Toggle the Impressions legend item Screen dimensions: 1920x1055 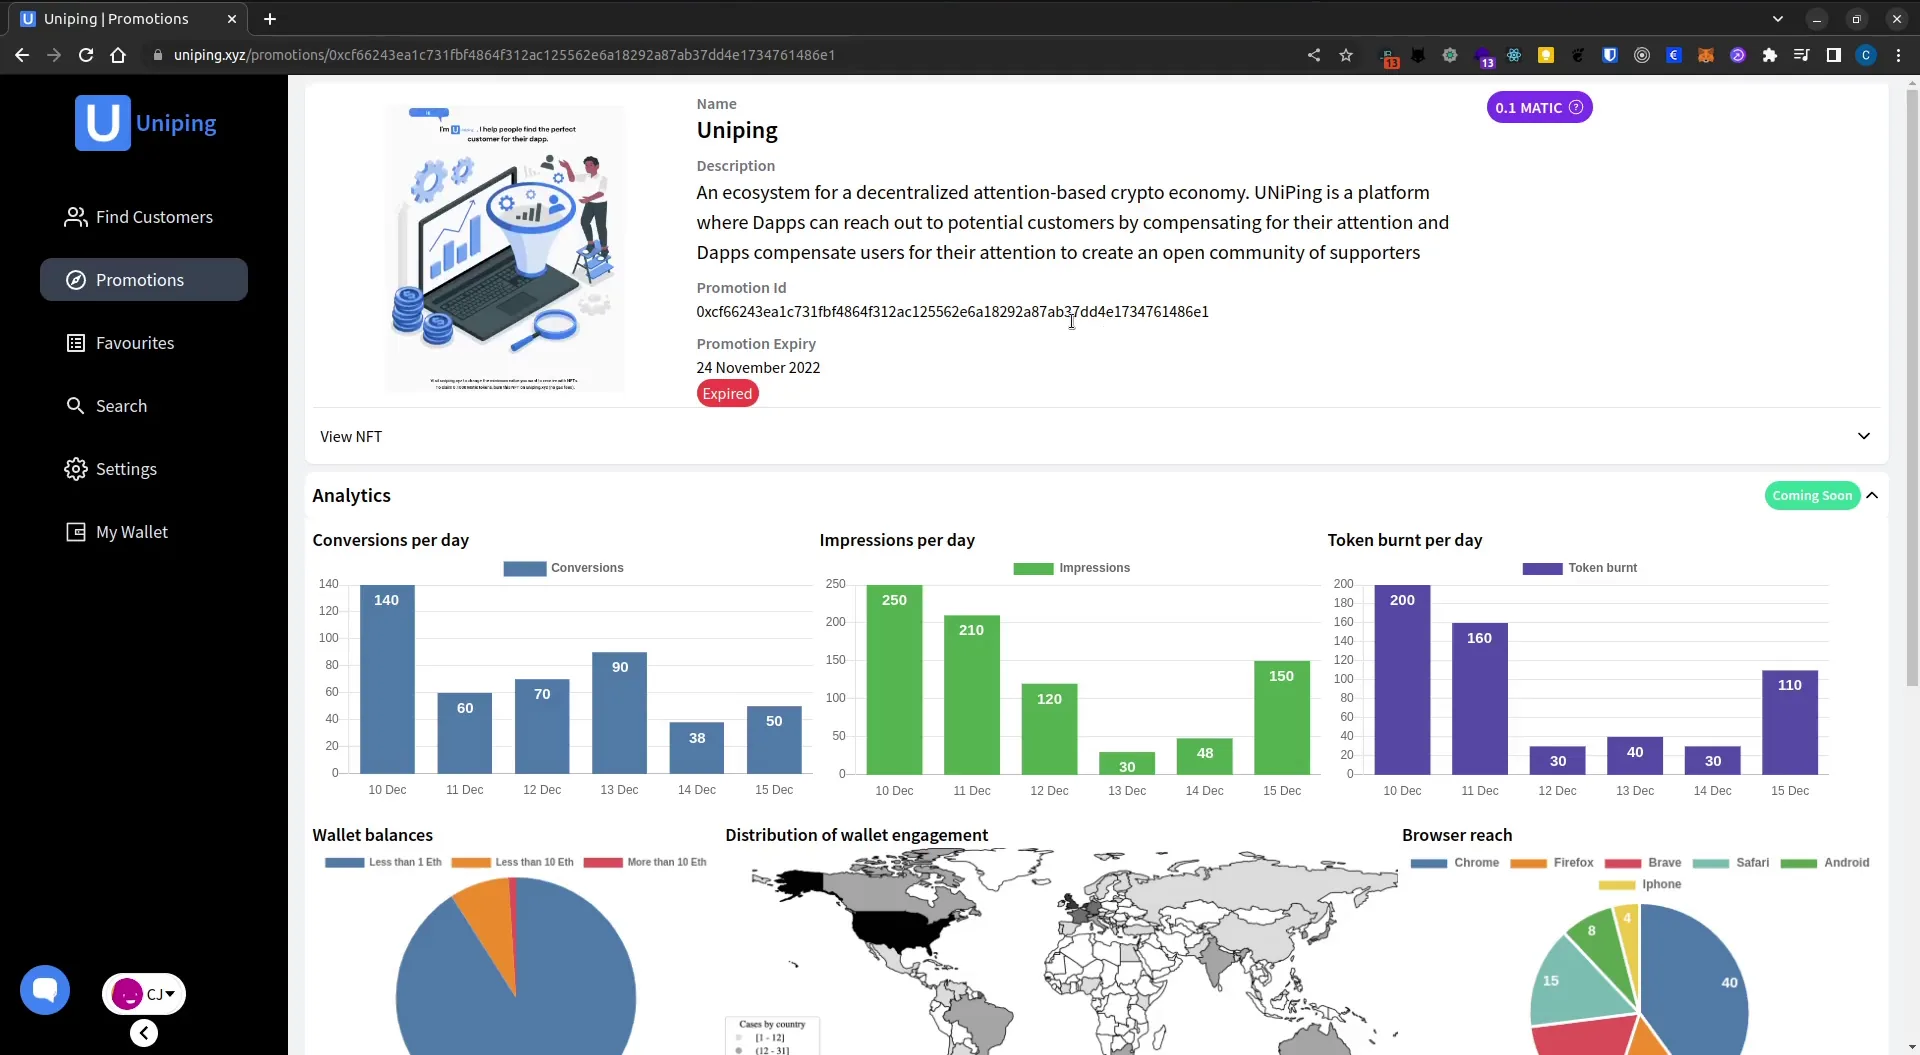[x=1071, y=568]
